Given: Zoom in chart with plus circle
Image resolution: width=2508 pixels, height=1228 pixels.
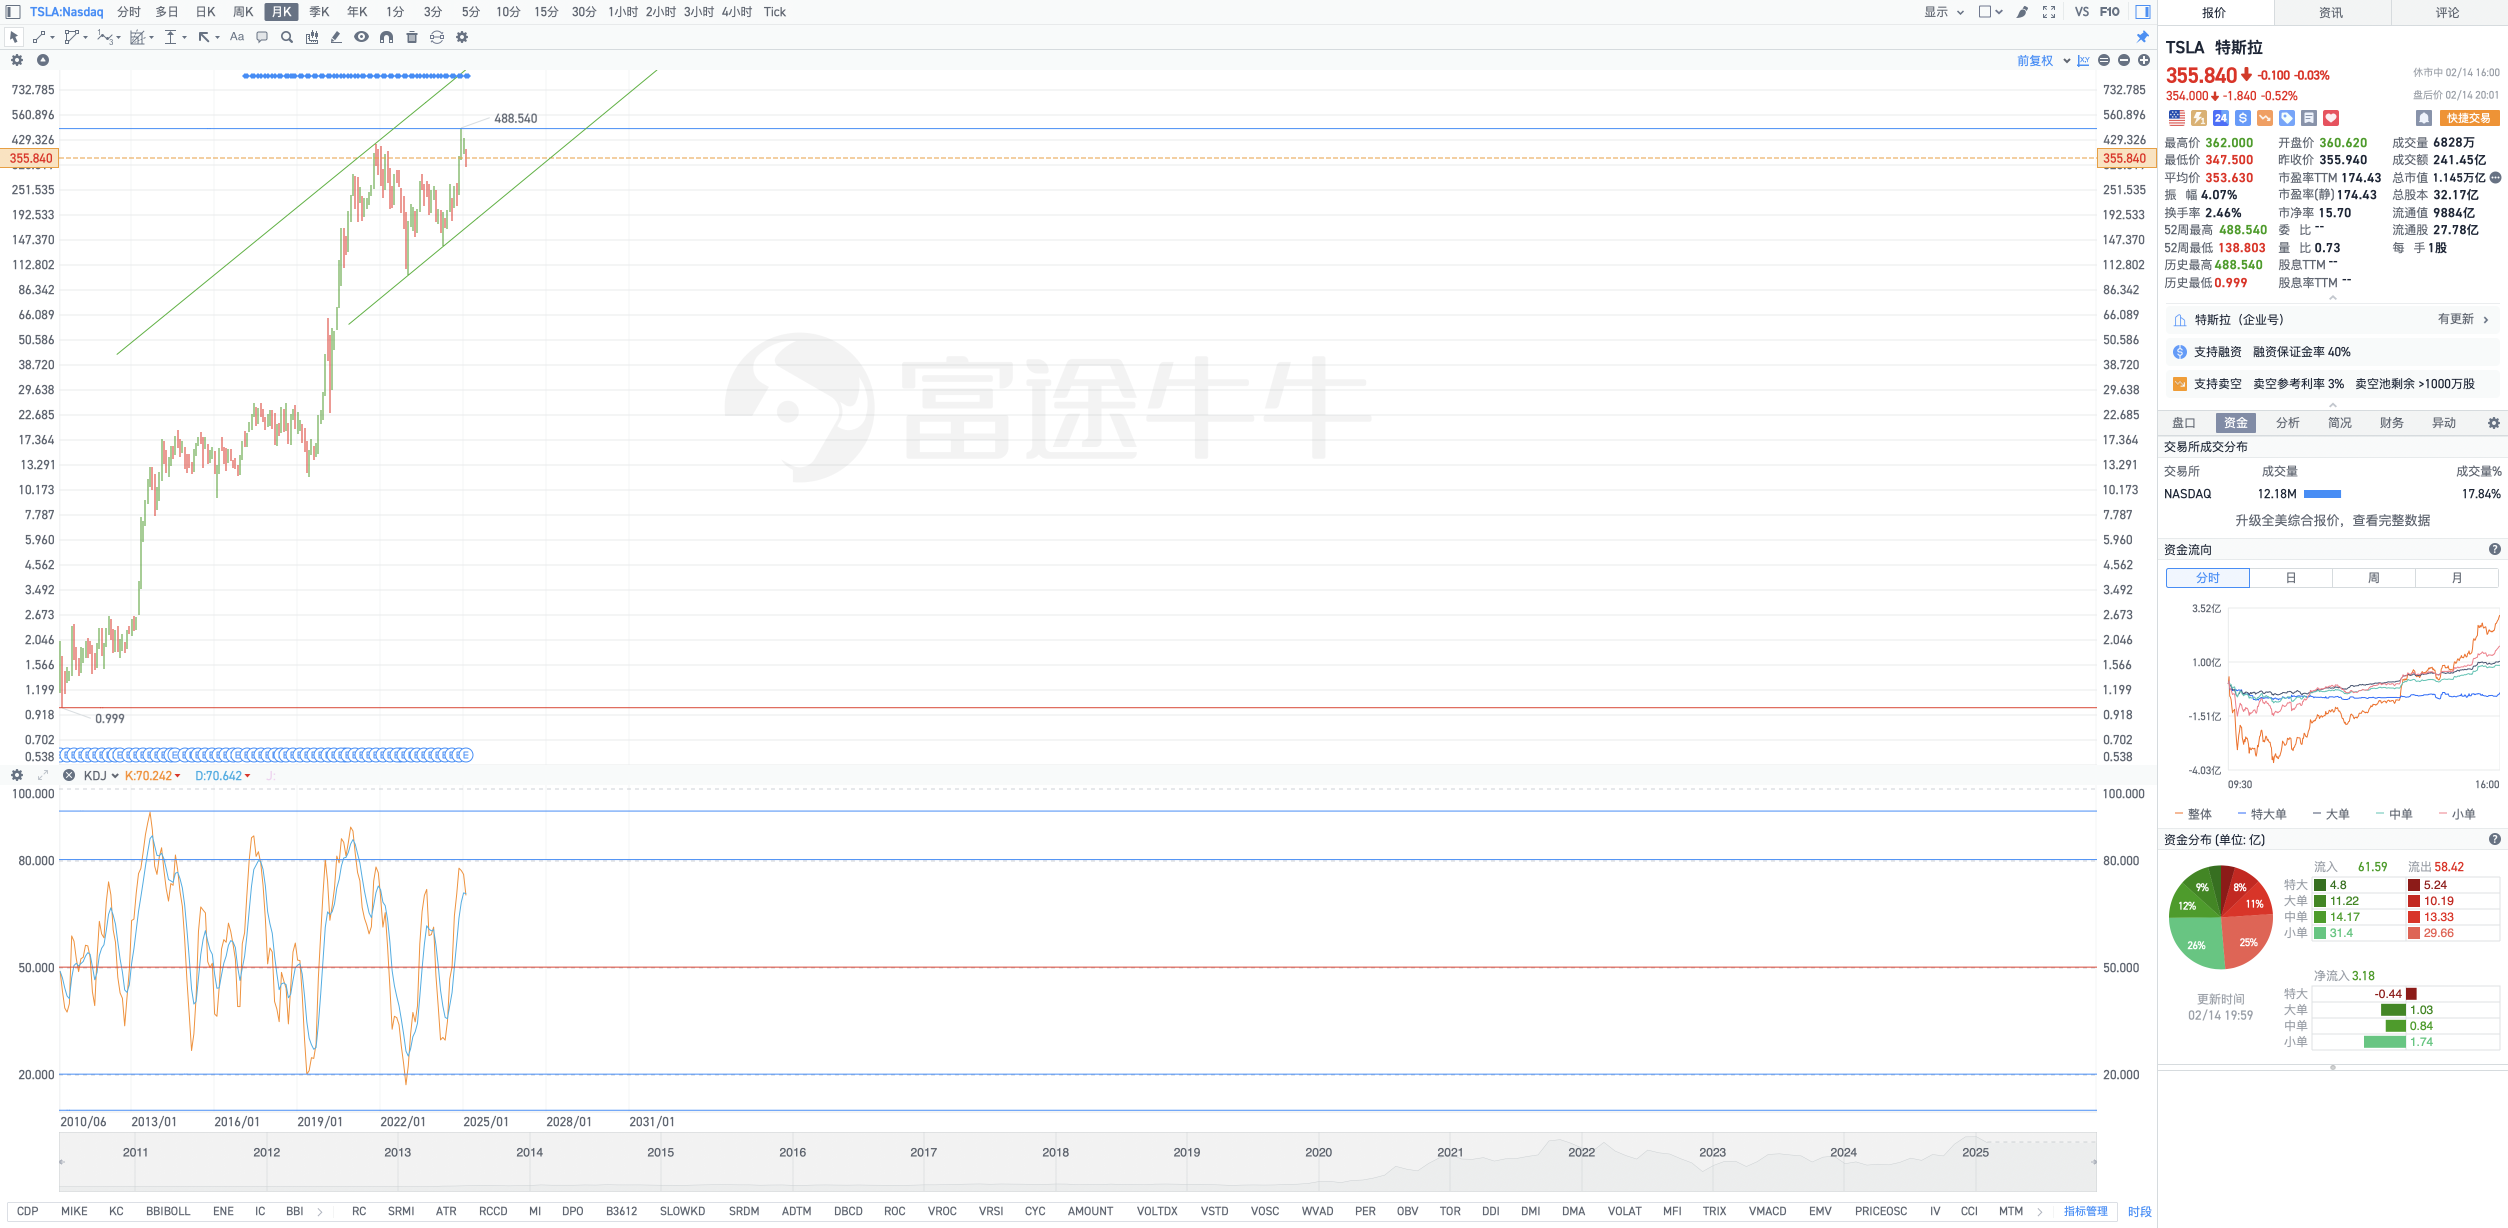Looking at the screenshot, I should [2144, 61].
